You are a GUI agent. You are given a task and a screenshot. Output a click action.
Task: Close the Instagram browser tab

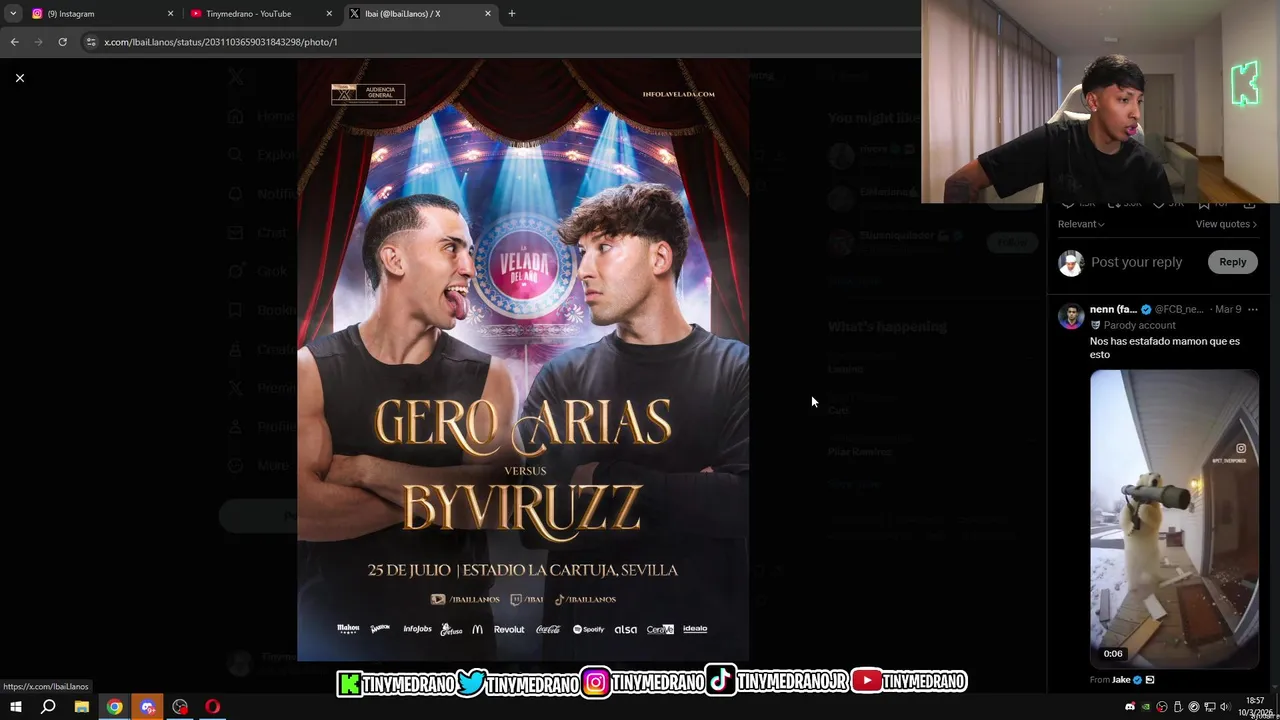170,14
